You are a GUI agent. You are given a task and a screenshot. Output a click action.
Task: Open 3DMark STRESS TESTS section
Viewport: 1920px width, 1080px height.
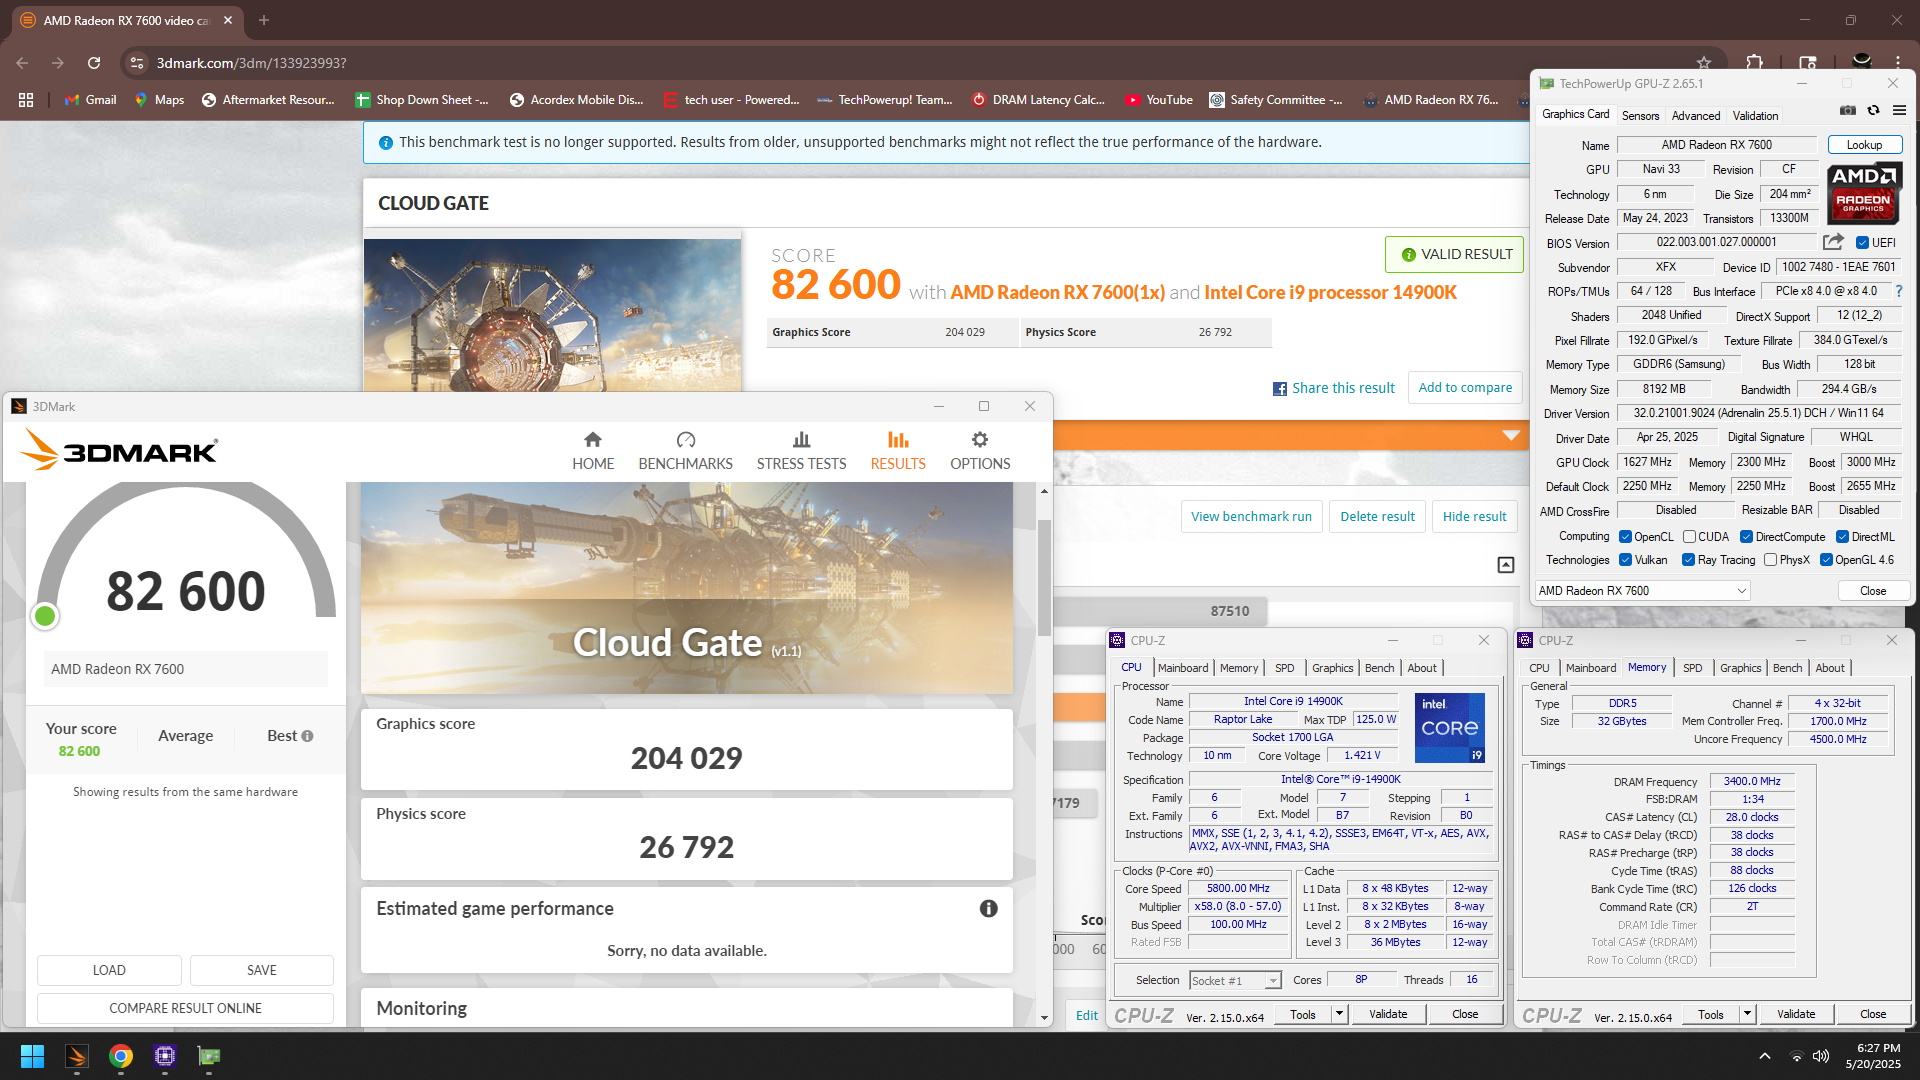point(801,451)
